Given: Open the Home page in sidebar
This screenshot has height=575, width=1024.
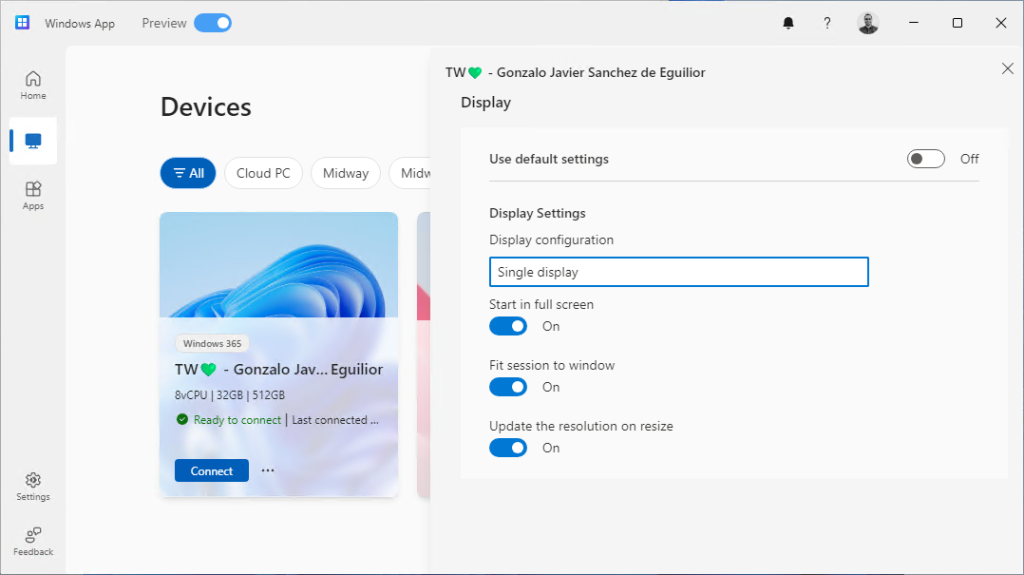Looking at the screenshot, I should coord(33,85).
